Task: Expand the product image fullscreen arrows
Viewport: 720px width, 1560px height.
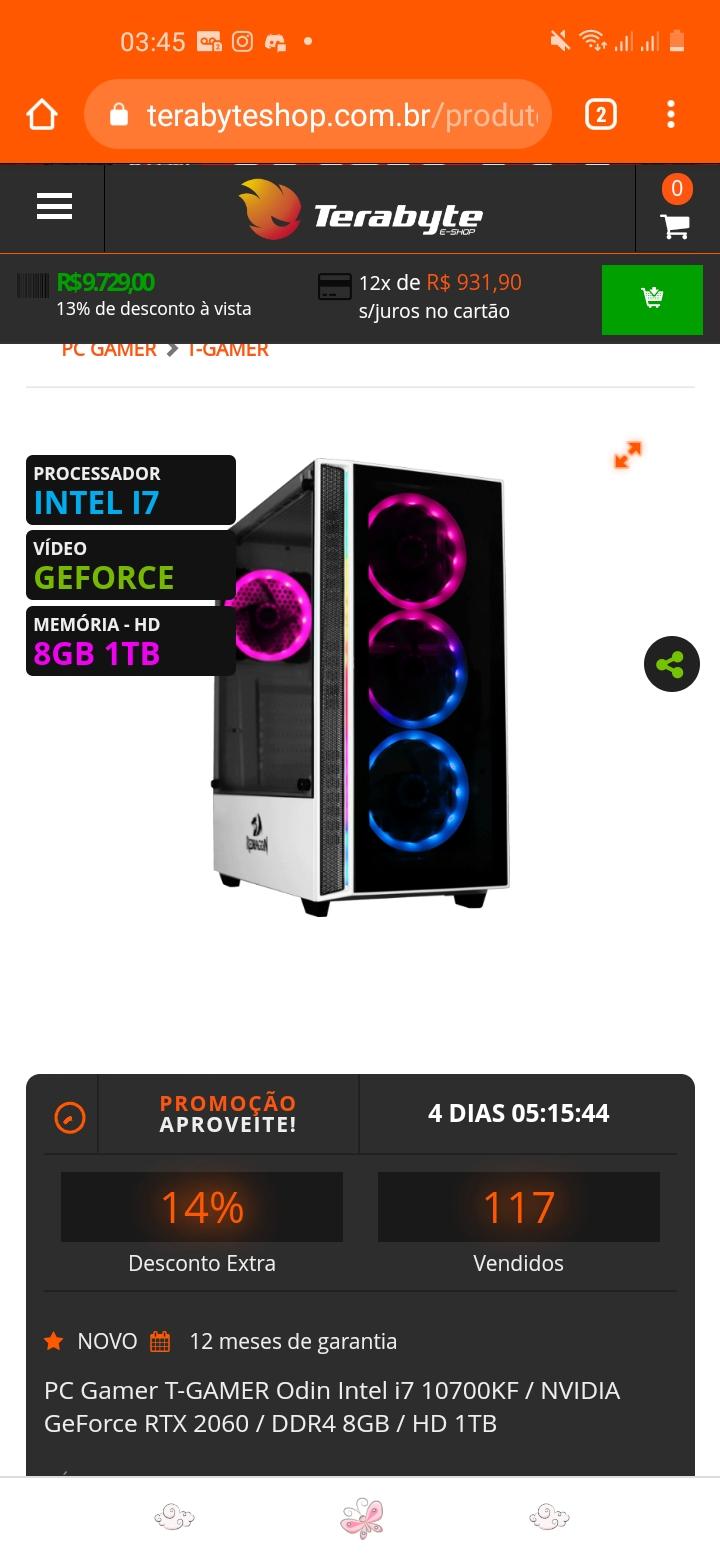Action: click(x=628, y=456)
